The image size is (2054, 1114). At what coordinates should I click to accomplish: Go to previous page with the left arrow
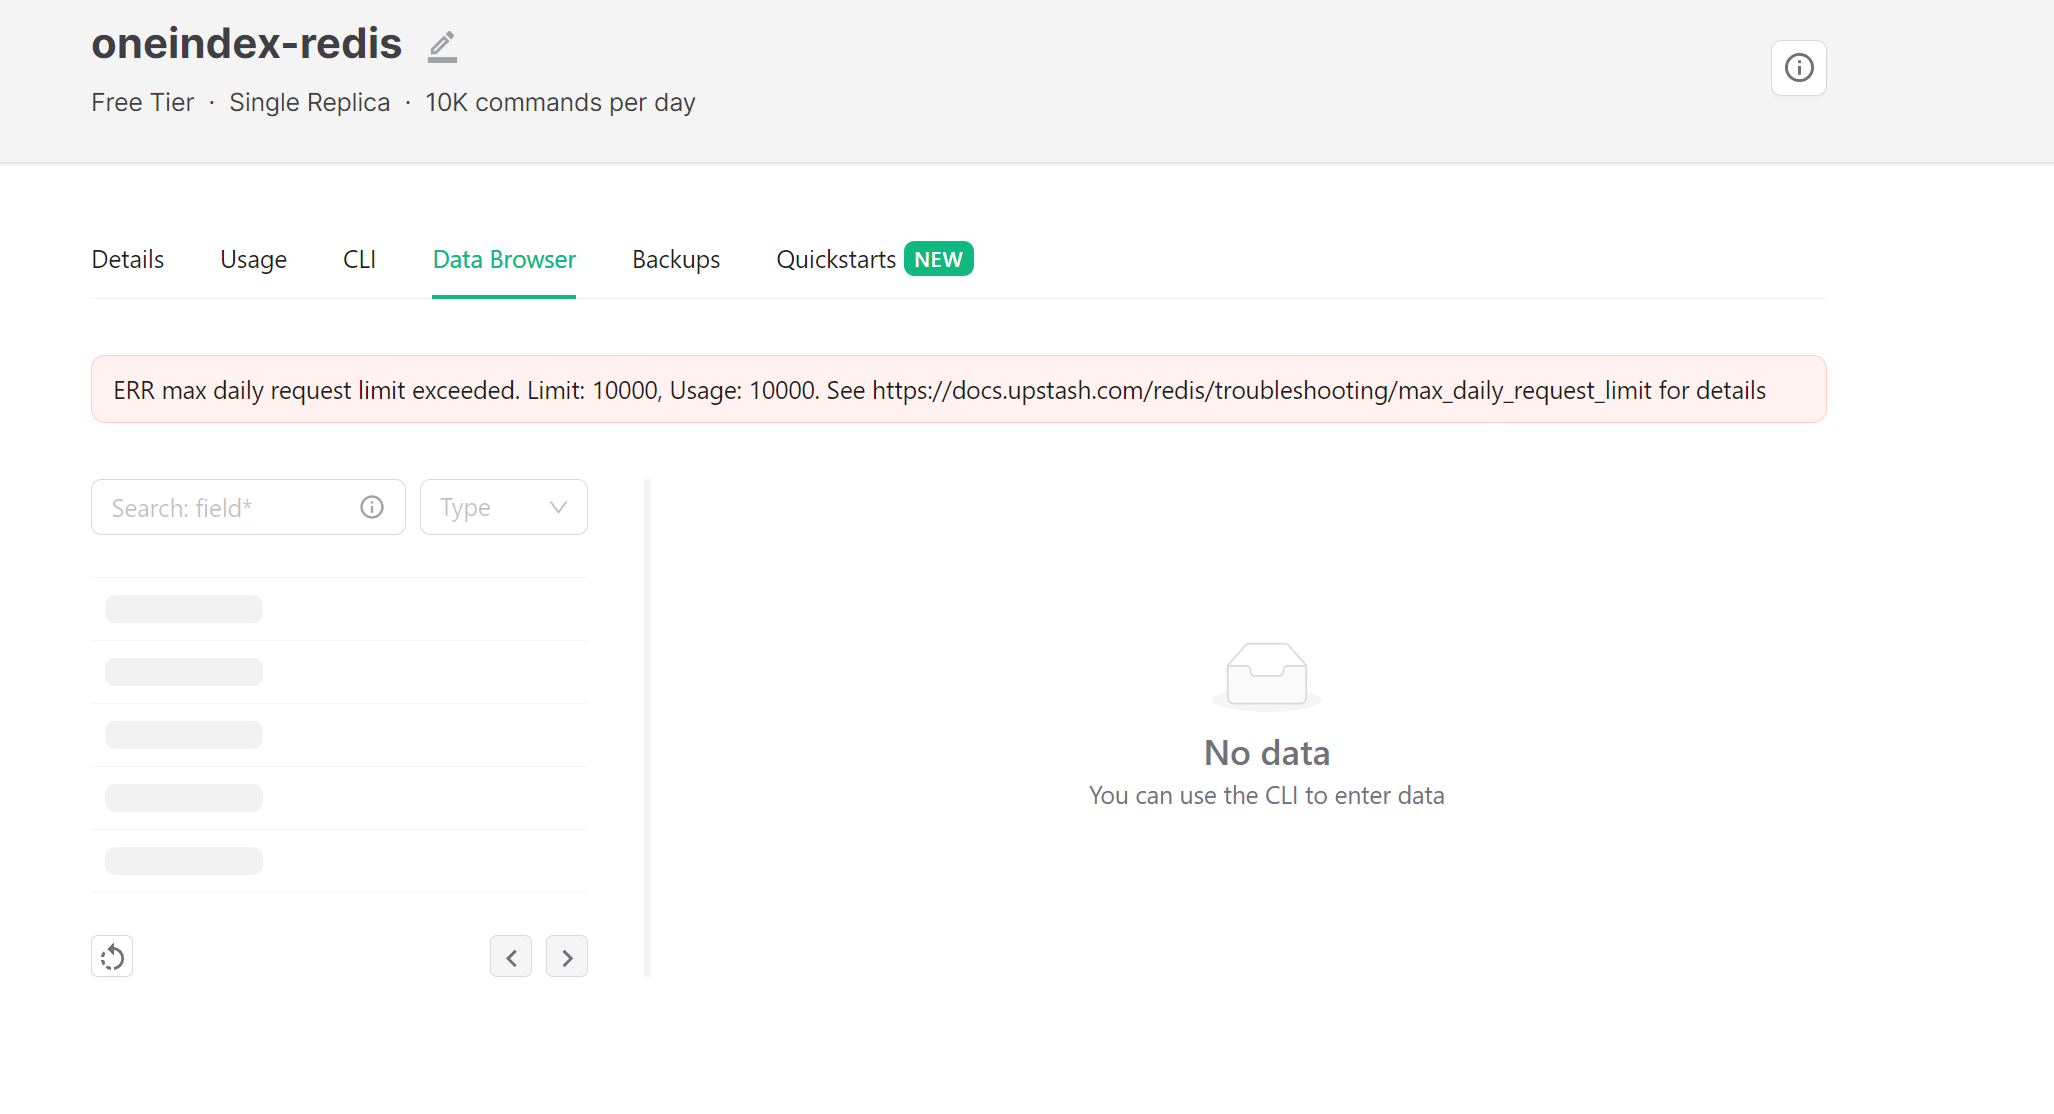[x=511, y=956]
